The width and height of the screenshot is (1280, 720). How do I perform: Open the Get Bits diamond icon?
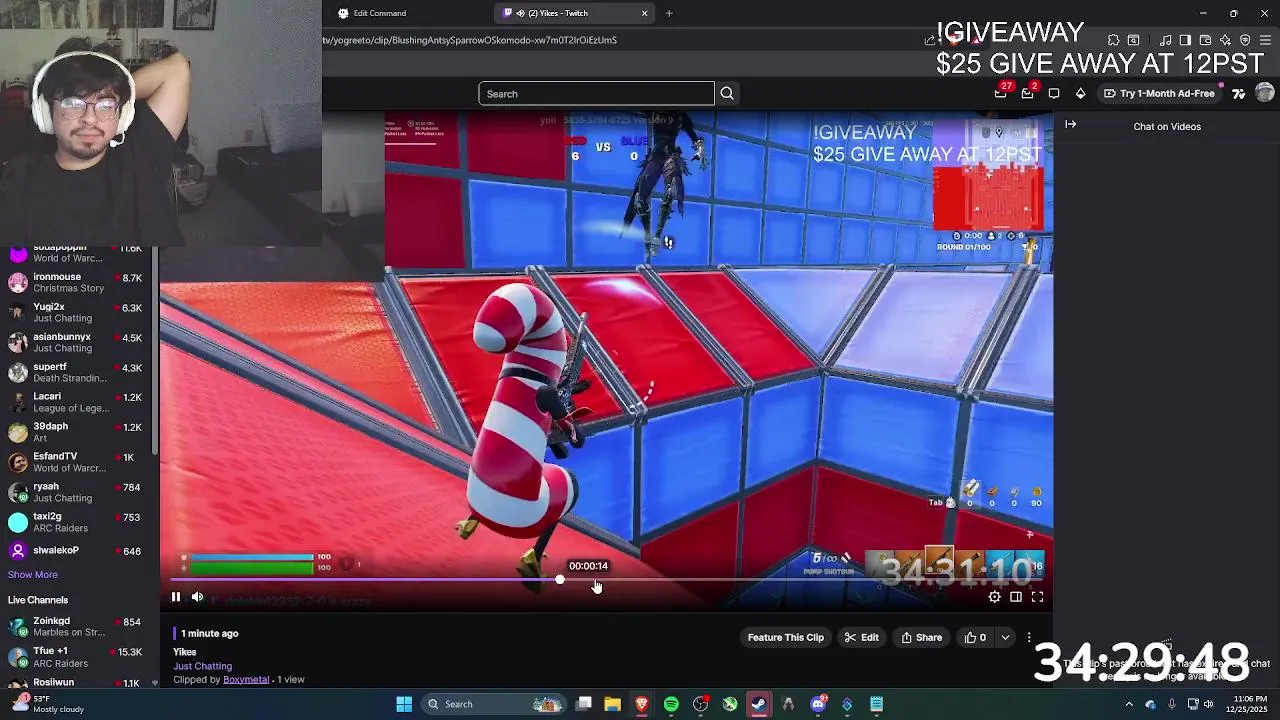point(1080,93)
